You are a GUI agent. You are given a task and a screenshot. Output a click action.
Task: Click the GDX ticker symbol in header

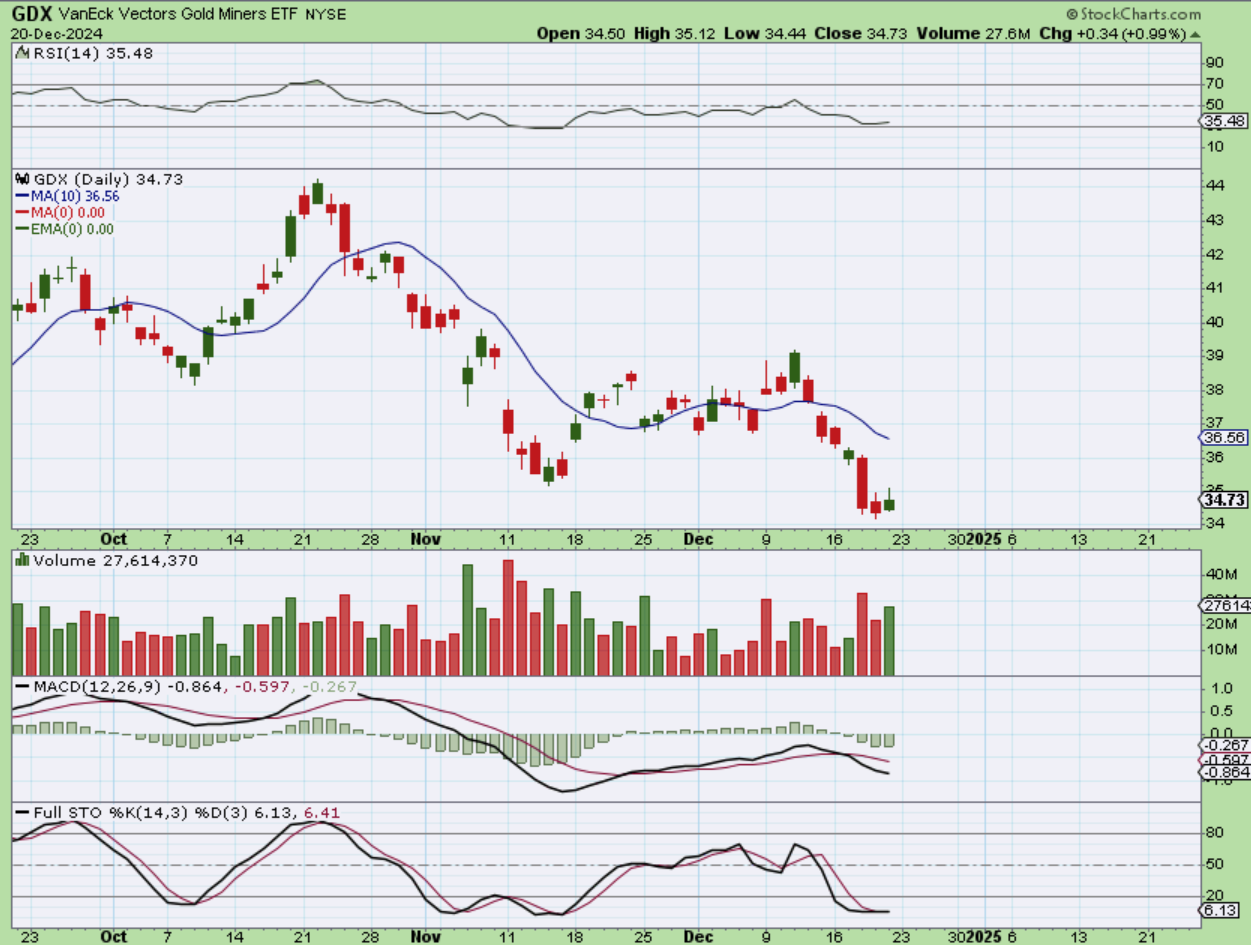point(31,14)
